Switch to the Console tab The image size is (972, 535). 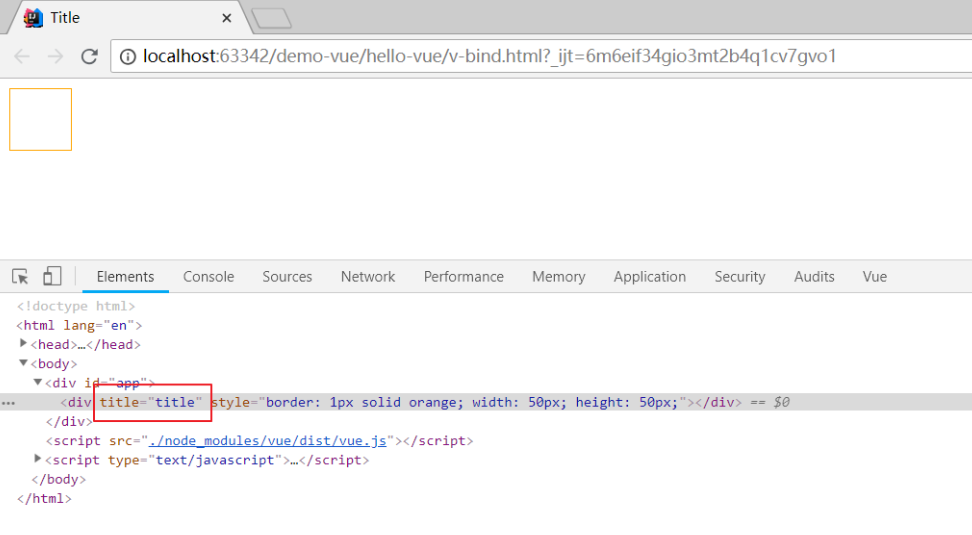point(208,276)
